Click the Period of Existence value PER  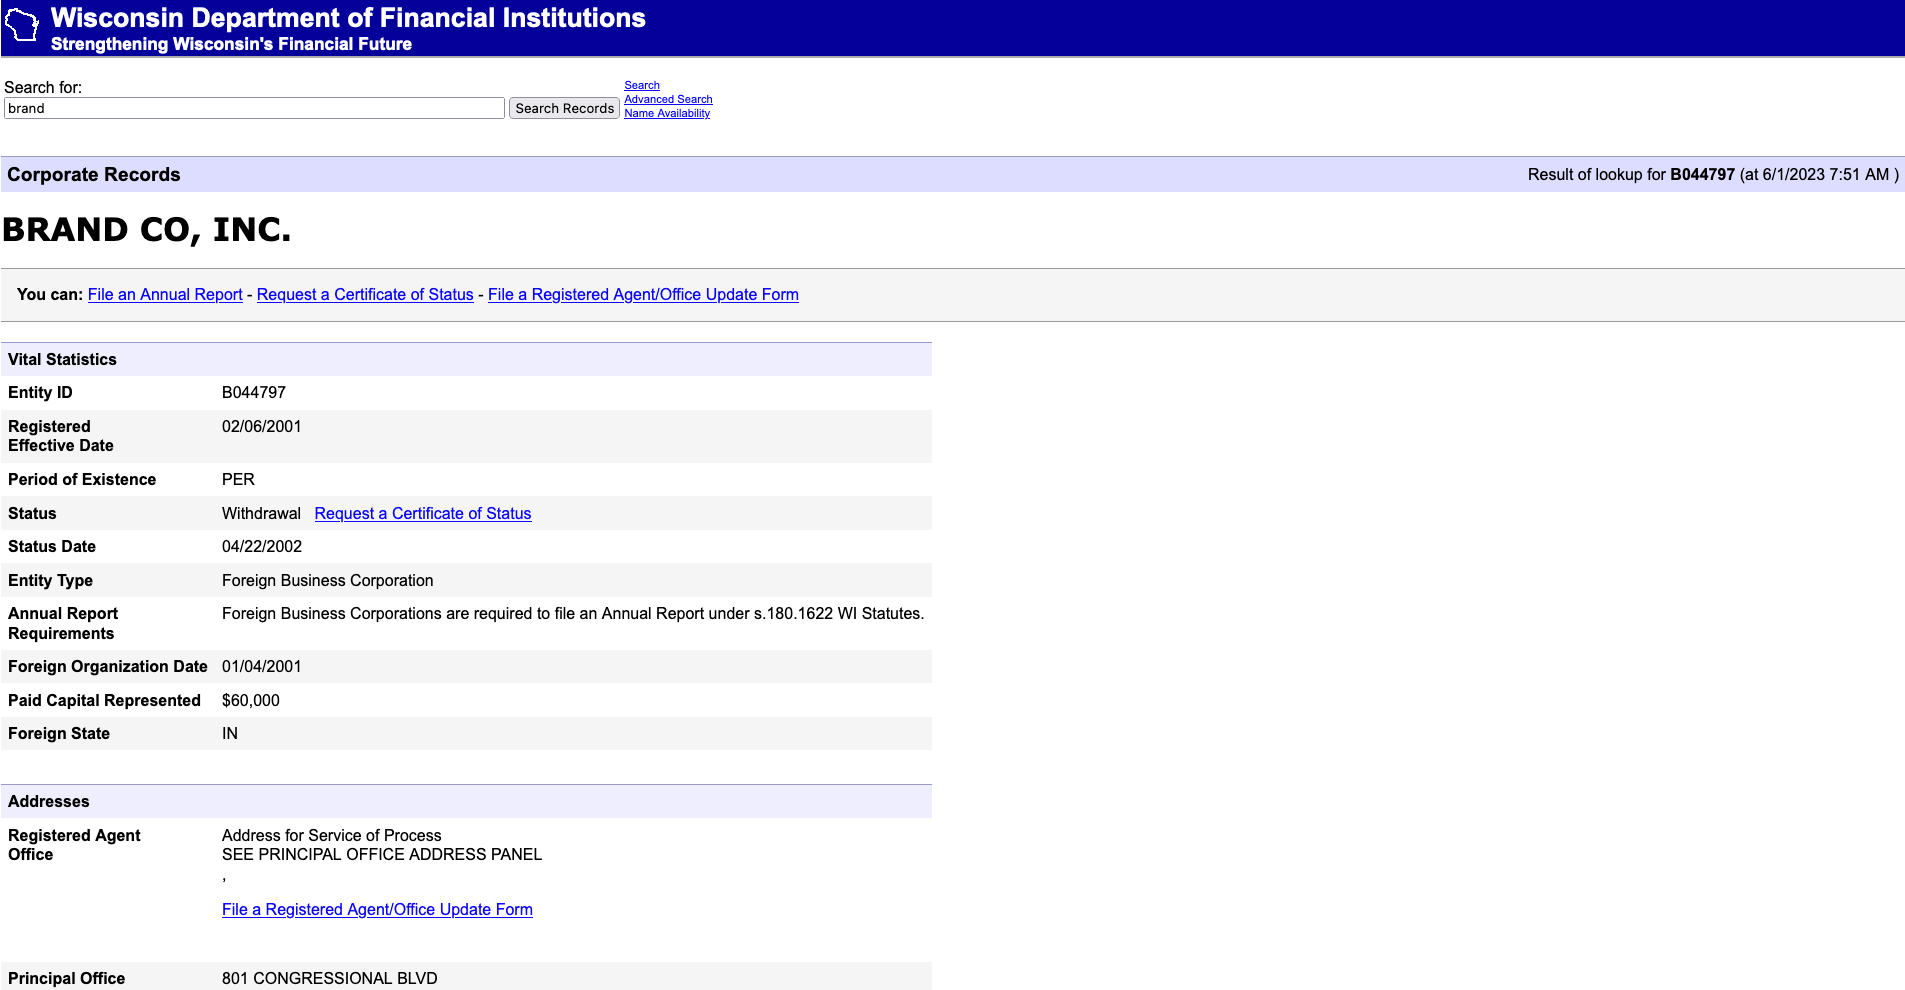click(x=238, y=479)
